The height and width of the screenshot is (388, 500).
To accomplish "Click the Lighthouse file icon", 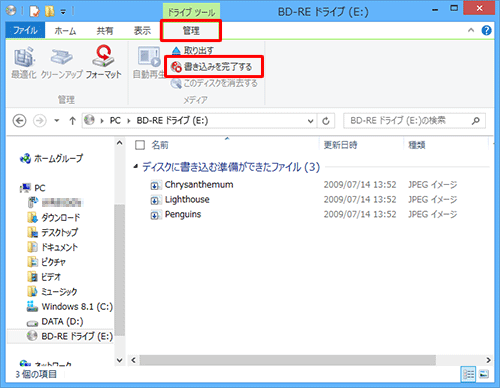I will click(155, 200).
